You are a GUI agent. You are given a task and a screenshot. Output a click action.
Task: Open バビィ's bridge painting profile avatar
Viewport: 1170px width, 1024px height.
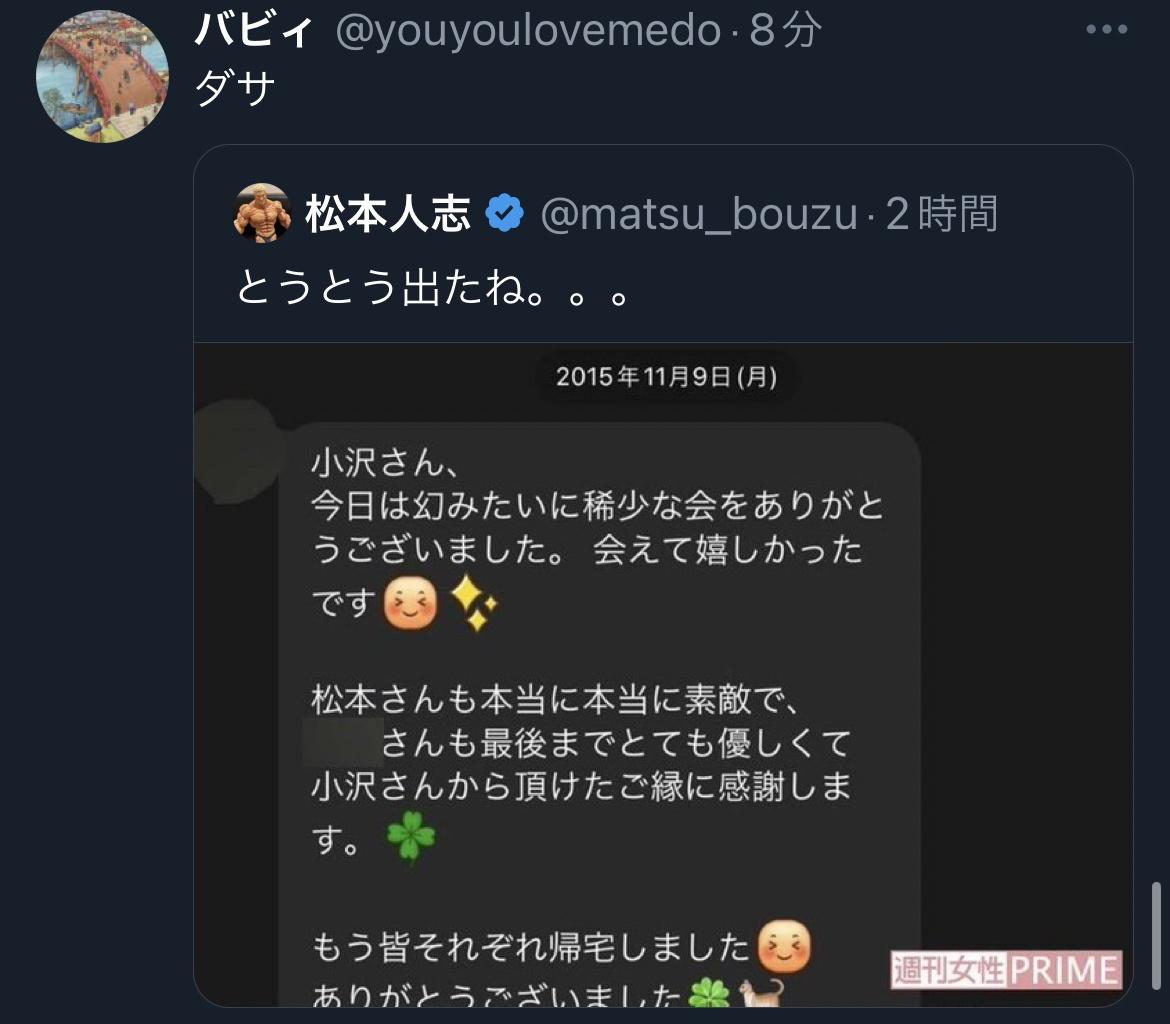pos(102,76)
